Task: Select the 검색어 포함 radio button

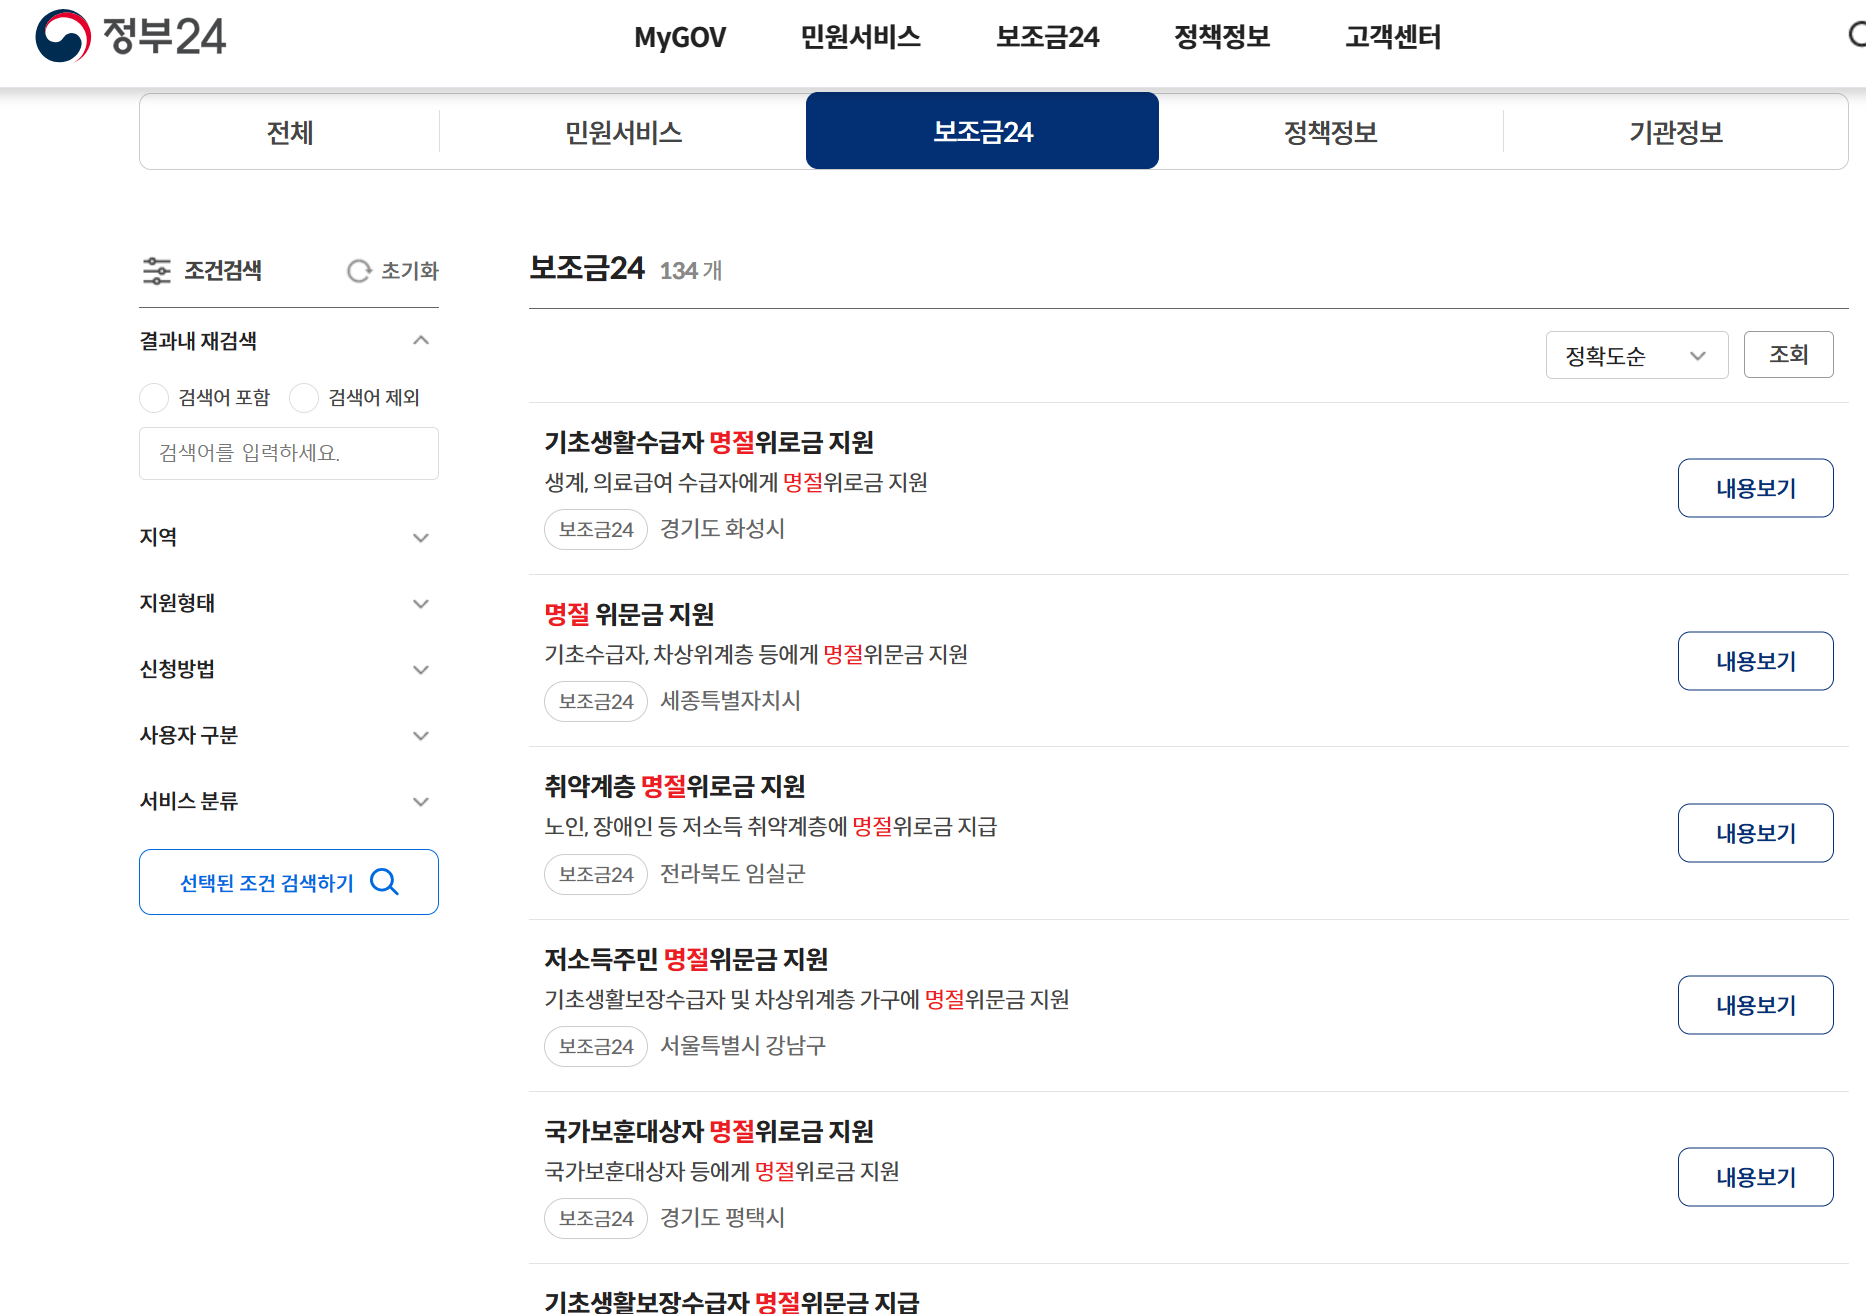Action: 154,398
